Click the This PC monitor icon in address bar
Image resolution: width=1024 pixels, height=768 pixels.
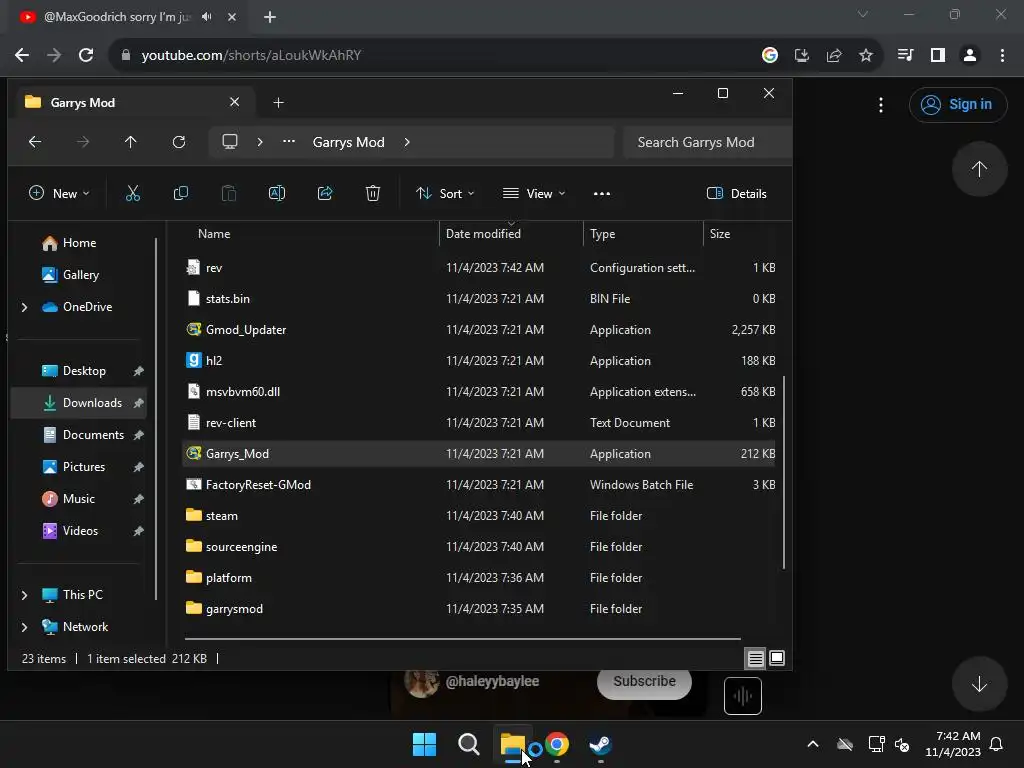coord(230,142)
